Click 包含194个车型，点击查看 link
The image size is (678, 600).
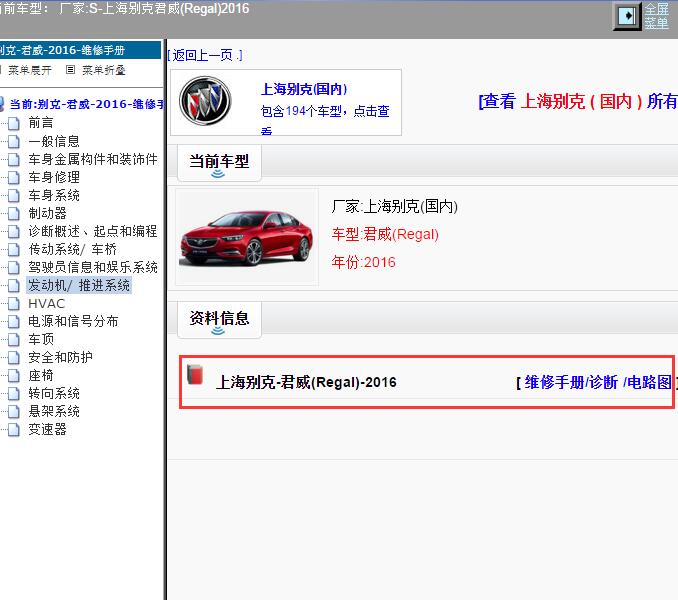325,118
